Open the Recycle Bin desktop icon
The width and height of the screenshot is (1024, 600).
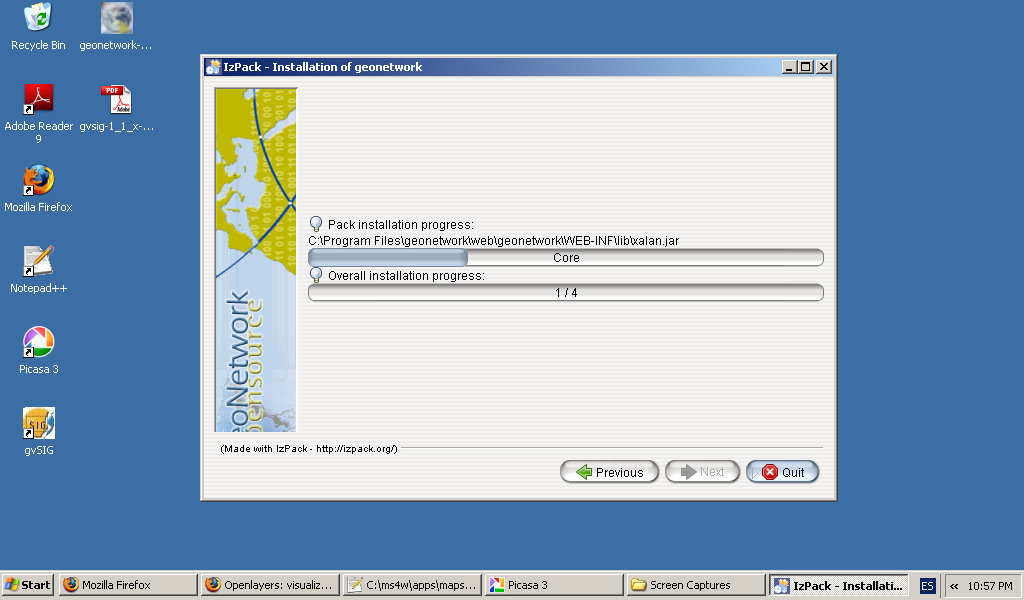pyautogui.click(x=38, y=18)
